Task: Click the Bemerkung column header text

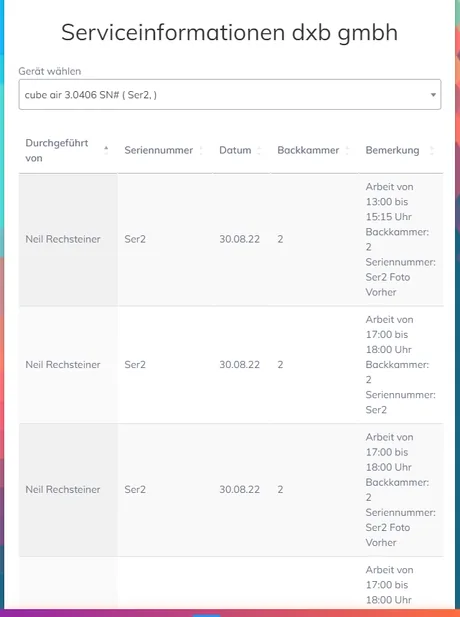Action: pos(392,150)
